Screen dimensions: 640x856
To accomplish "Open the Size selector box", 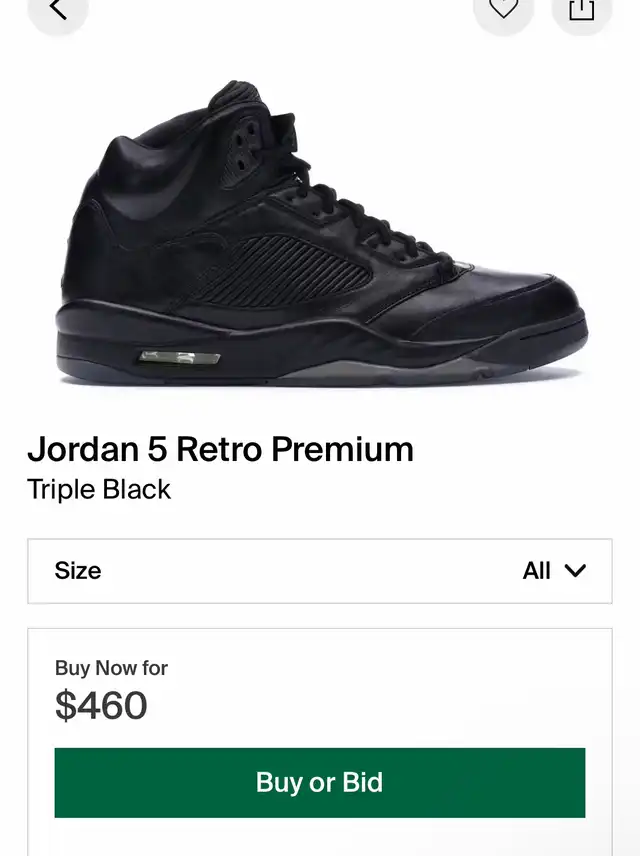I will pyautogui.click(x=320, y=571).
